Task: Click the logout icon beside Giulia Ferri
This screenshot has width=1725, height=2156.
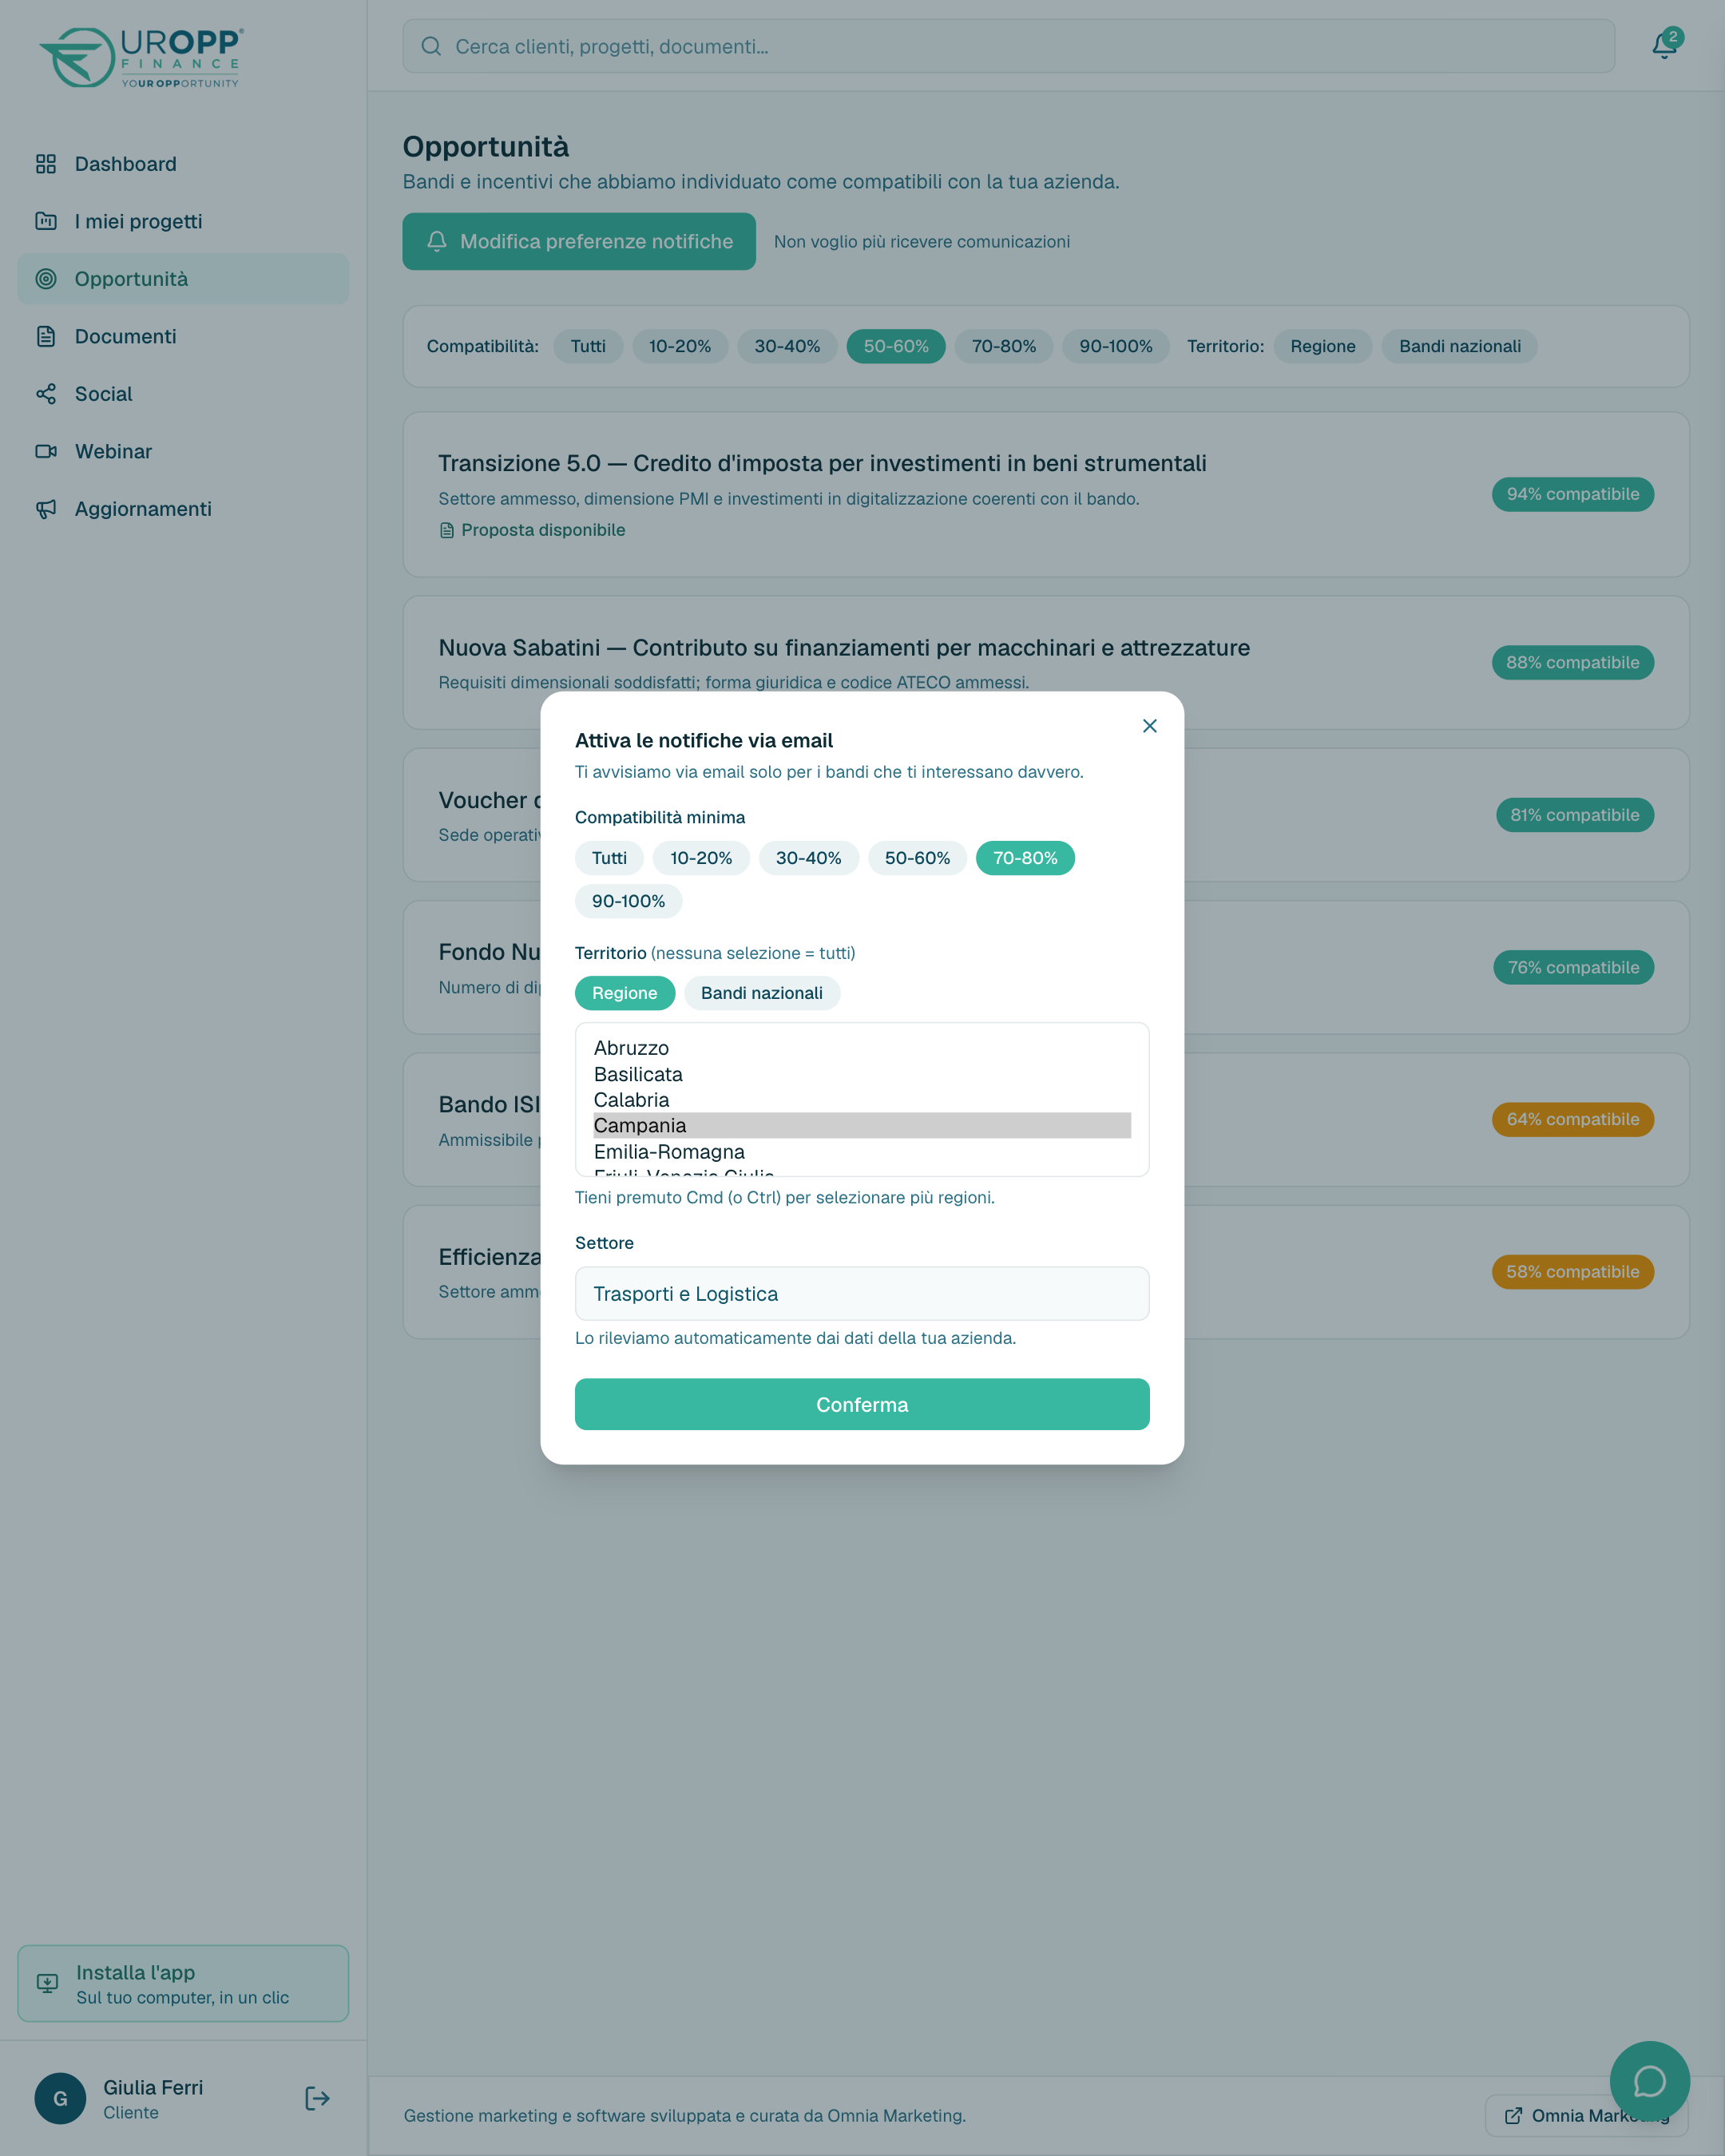Action: tap(317, 2098)
